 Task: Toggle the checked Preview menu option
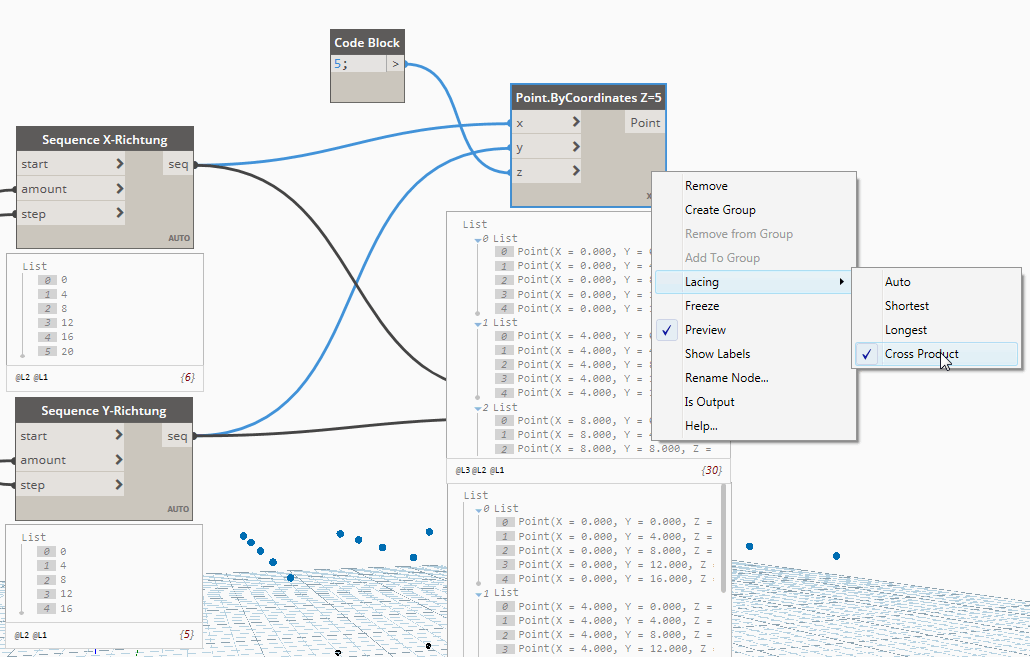[705, 330]
